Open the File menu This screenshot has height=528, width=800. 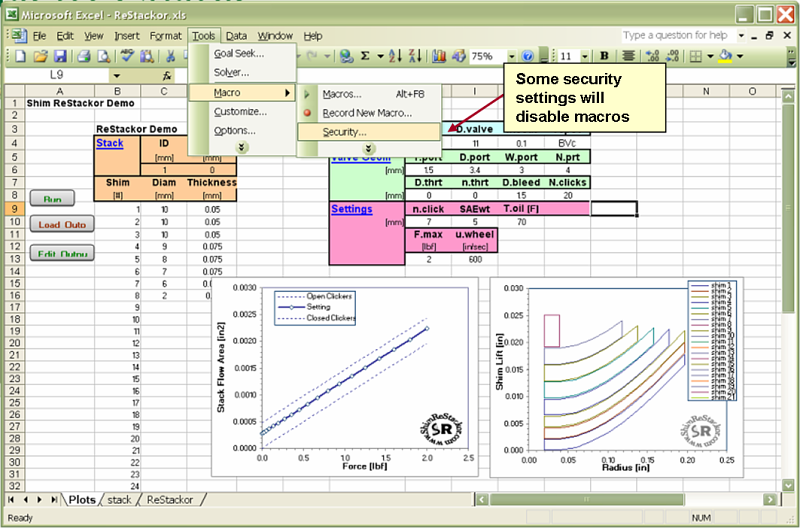click(x=39, y=36)
